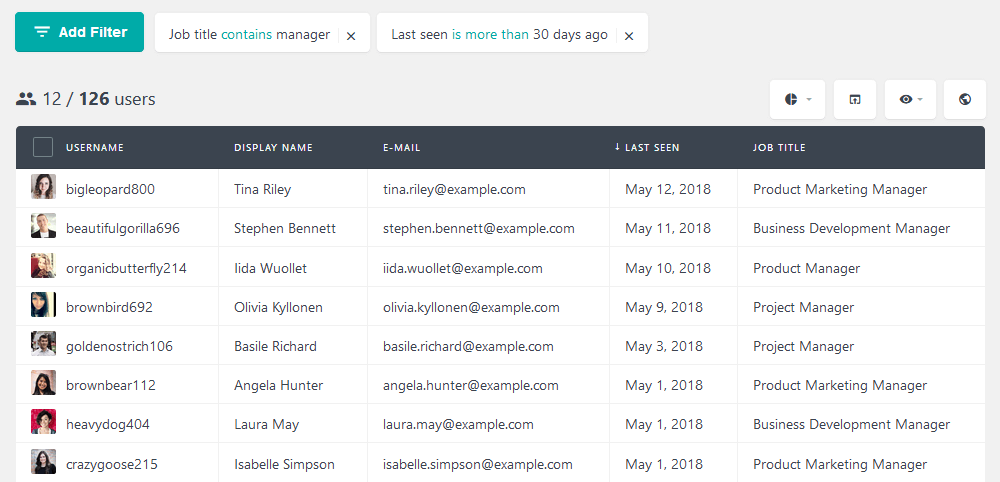Image resolution: width=1000 pixels, height=482 pixels.
Task: Click last seen date May 3, 2018
Action: (664, 346)
